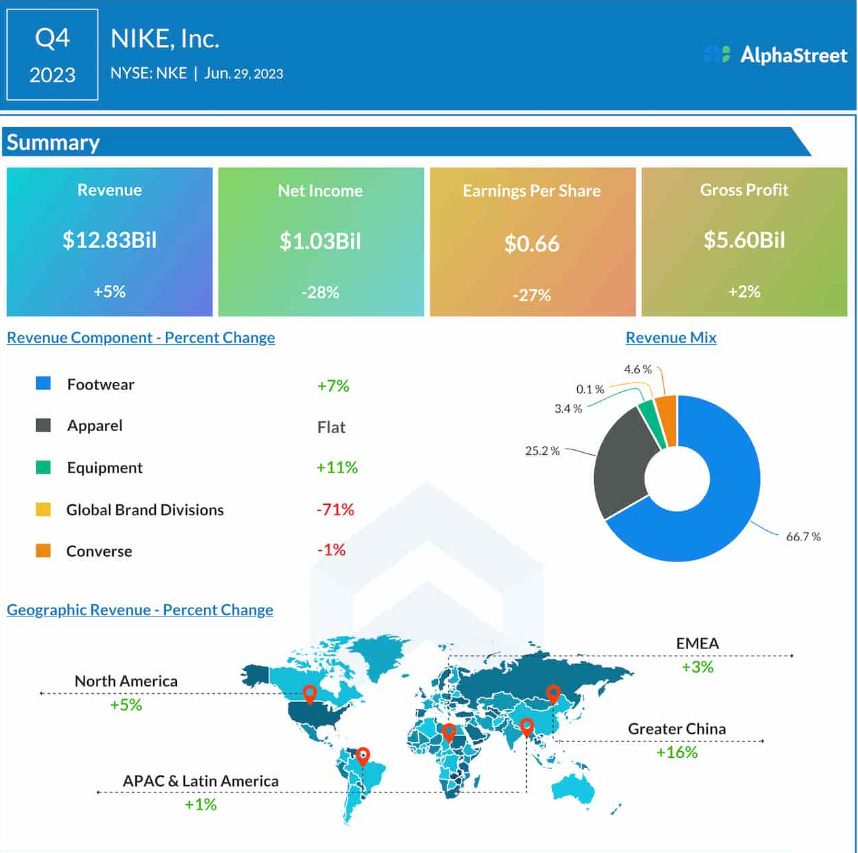This screenshot has height=853, width=858.
Task: Click the Global Brand Divisions '-71%' value
Action: [x=335, y=509]
